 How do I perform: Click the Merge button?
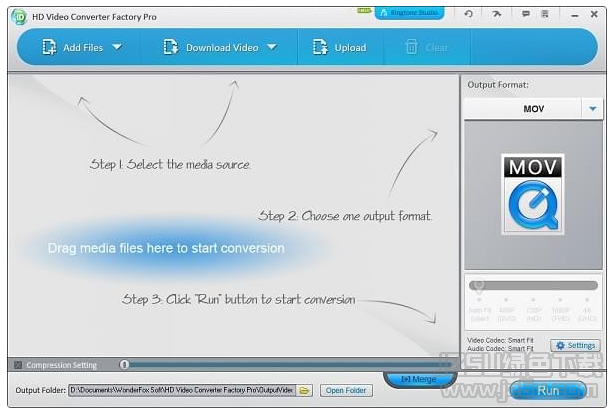[x=419, y=379]
